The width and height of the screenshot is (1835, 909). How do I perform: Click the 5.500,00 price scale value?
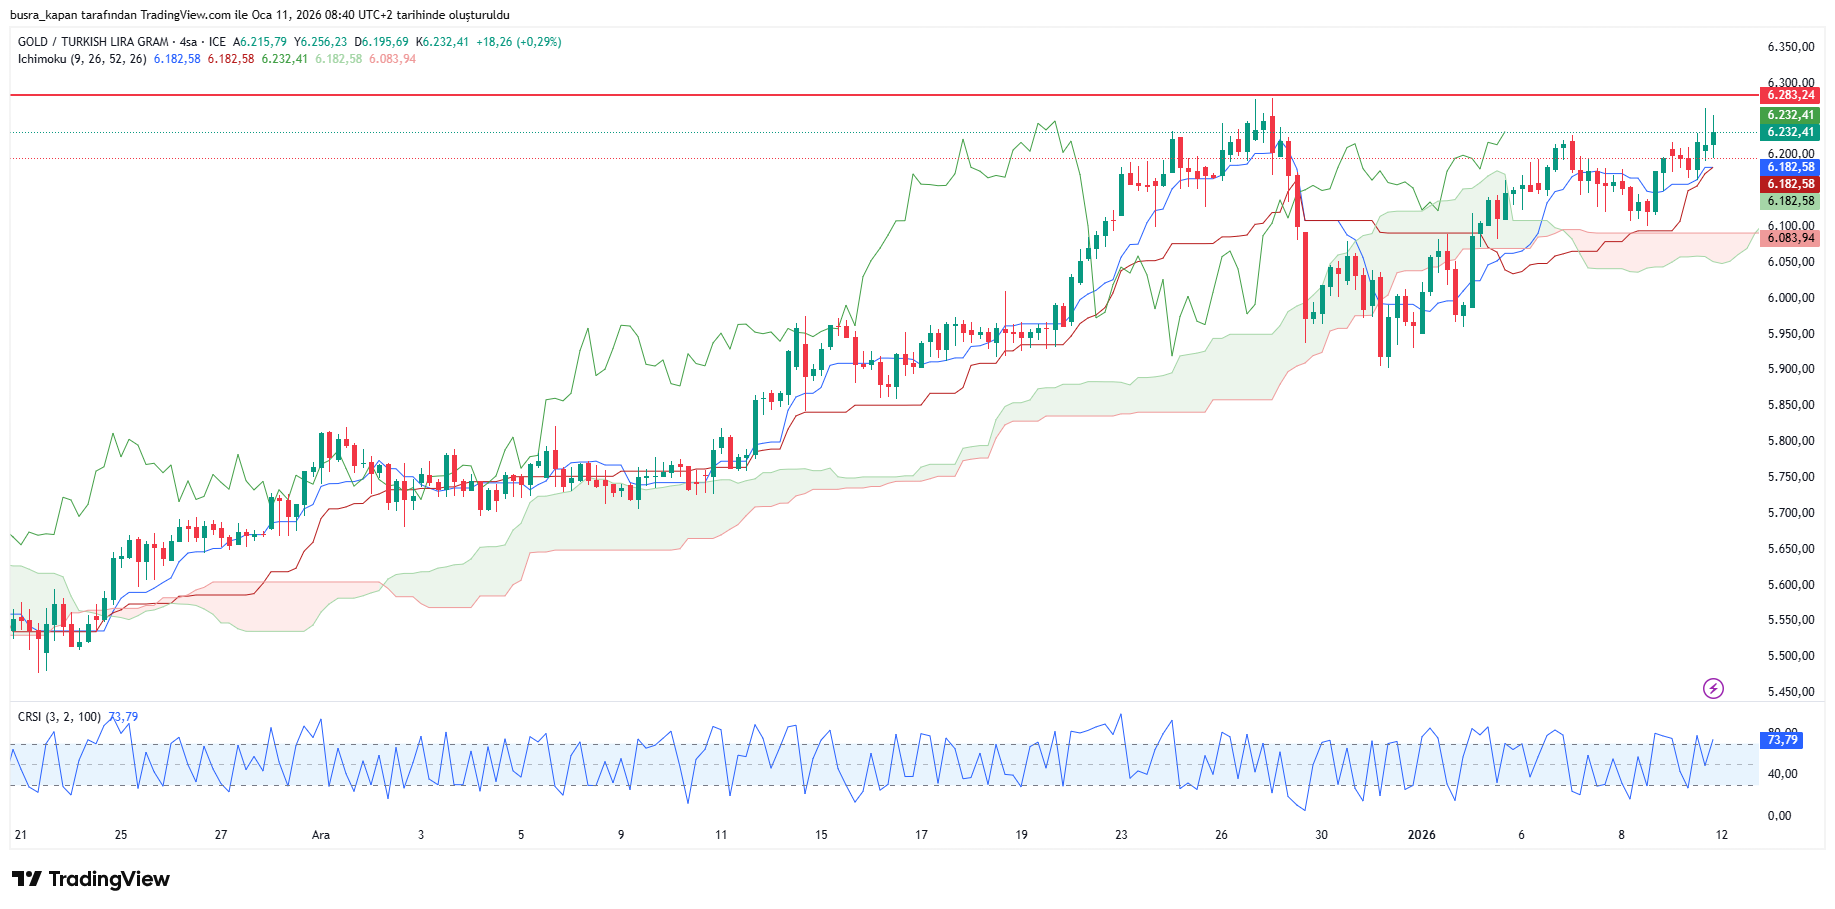coord(1790,656)
